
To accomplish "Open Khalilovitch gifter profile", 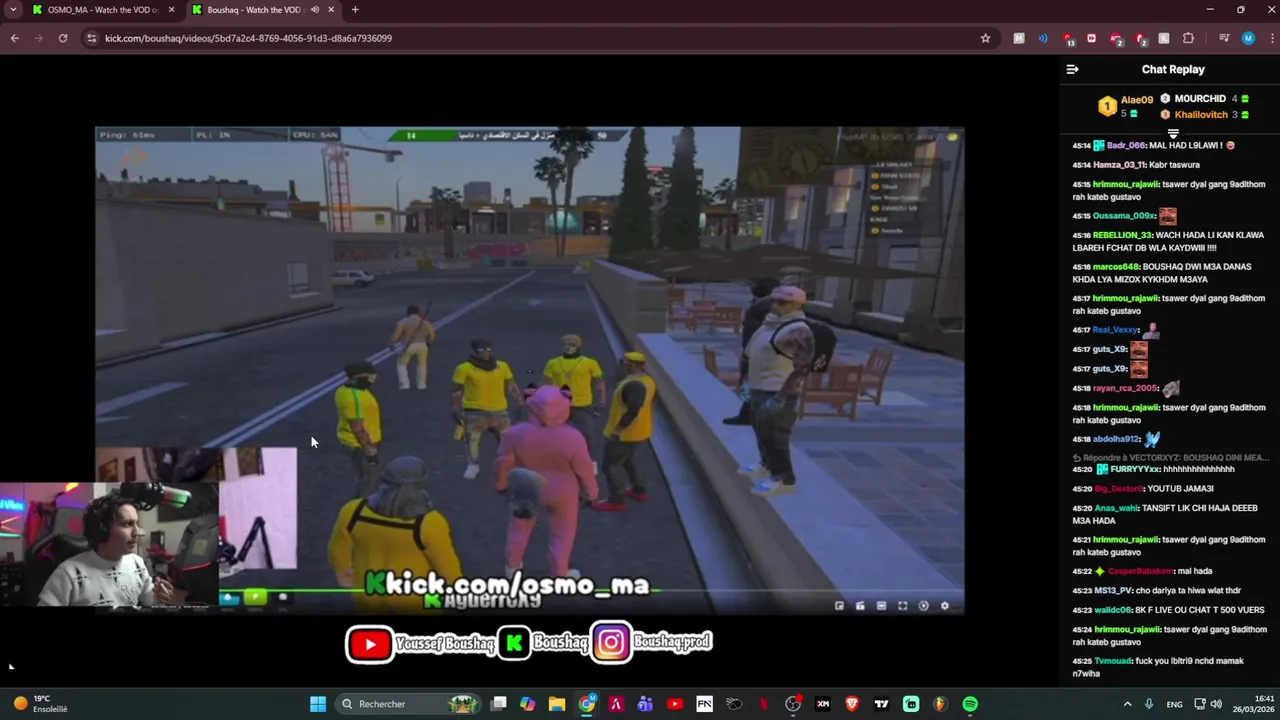I will [1201, 115].
